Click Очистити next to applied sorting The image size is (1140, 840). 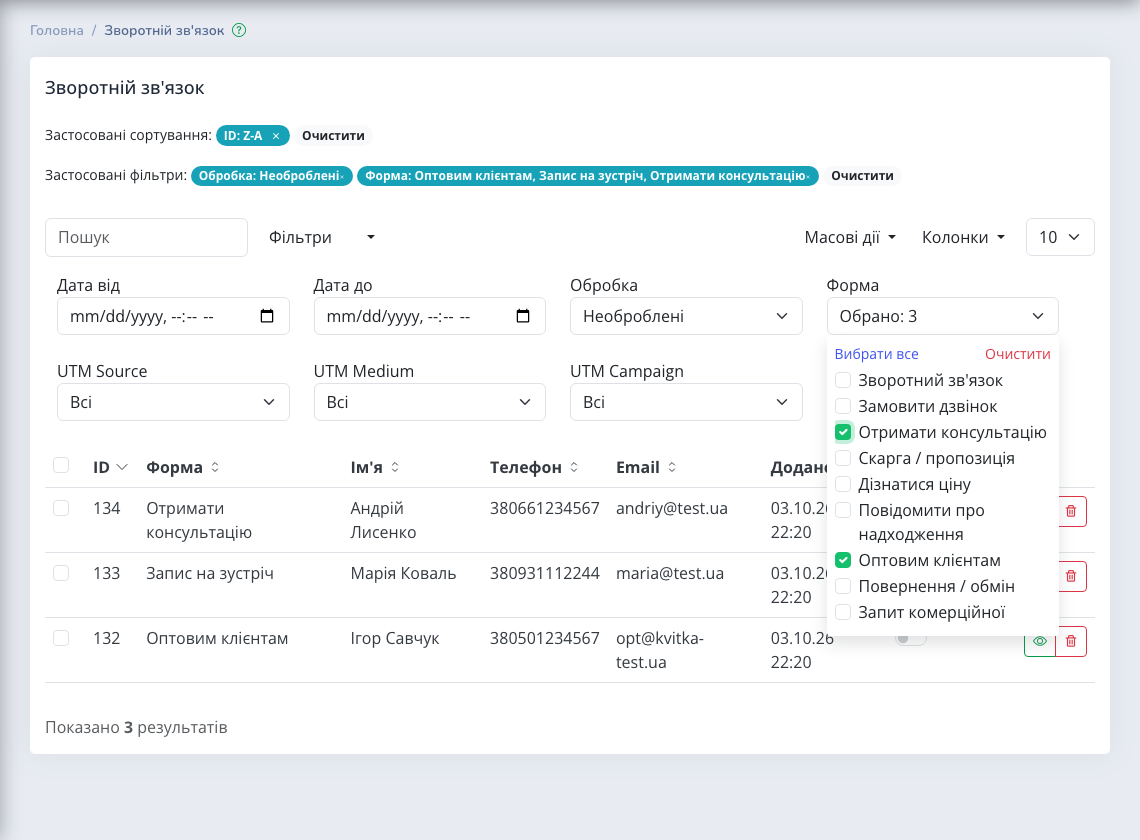(333, 136)
